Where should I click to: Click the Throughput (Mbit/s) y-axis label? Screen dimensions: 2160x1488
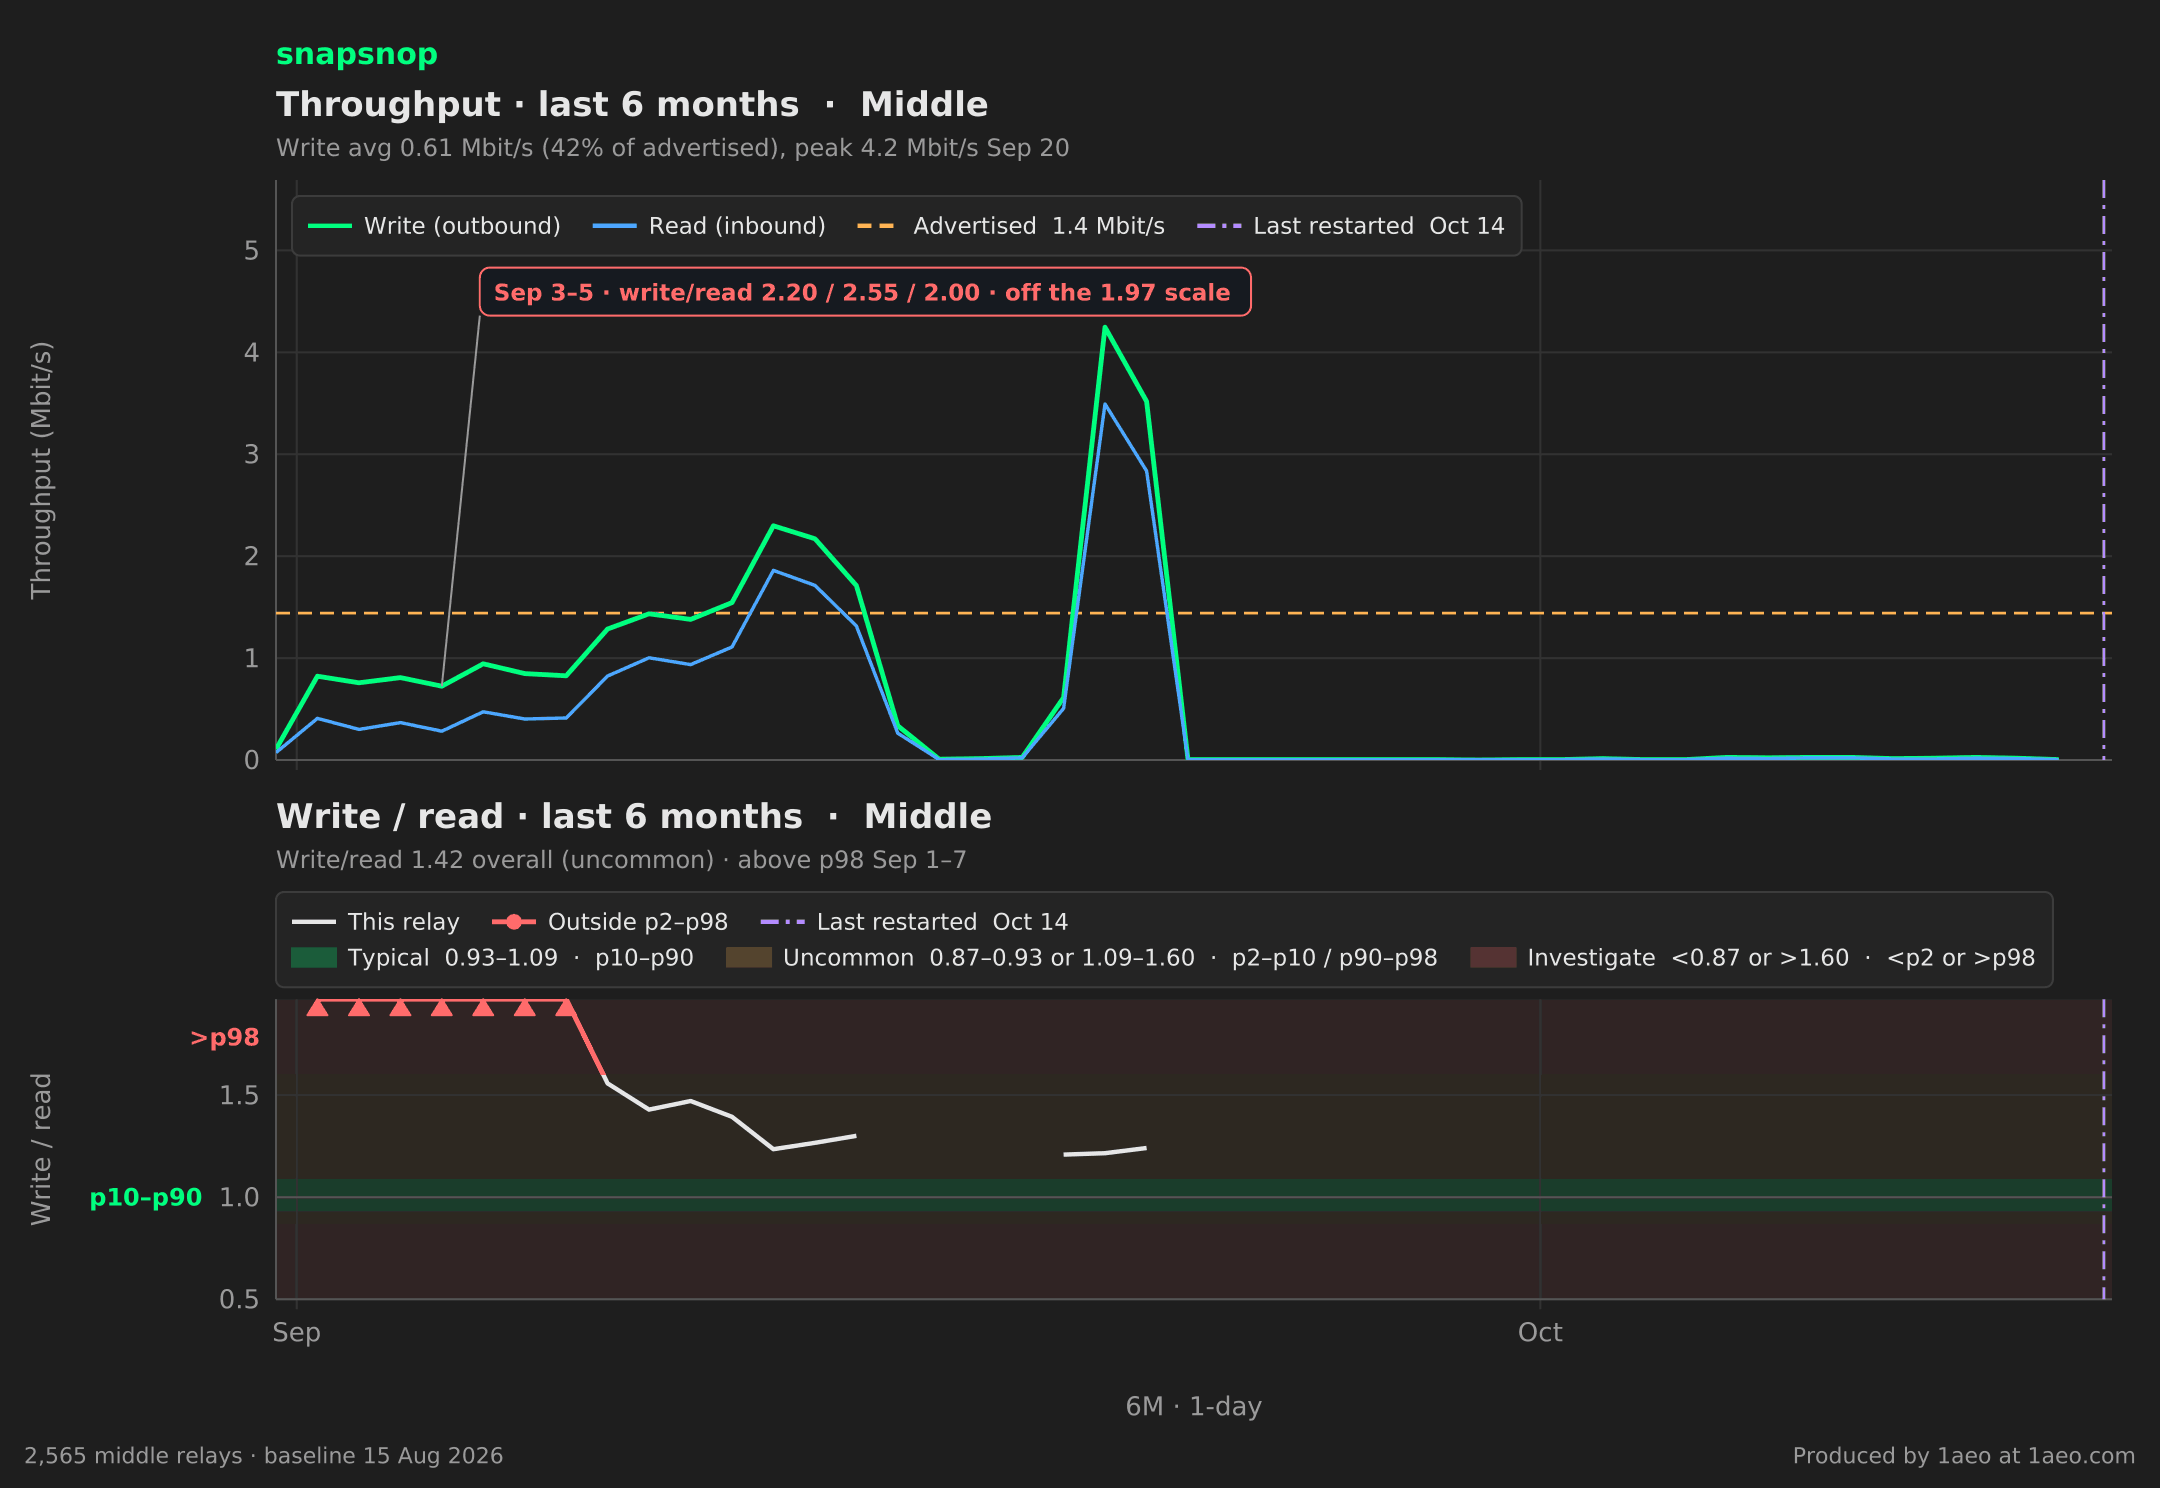[x=41, y=470]
